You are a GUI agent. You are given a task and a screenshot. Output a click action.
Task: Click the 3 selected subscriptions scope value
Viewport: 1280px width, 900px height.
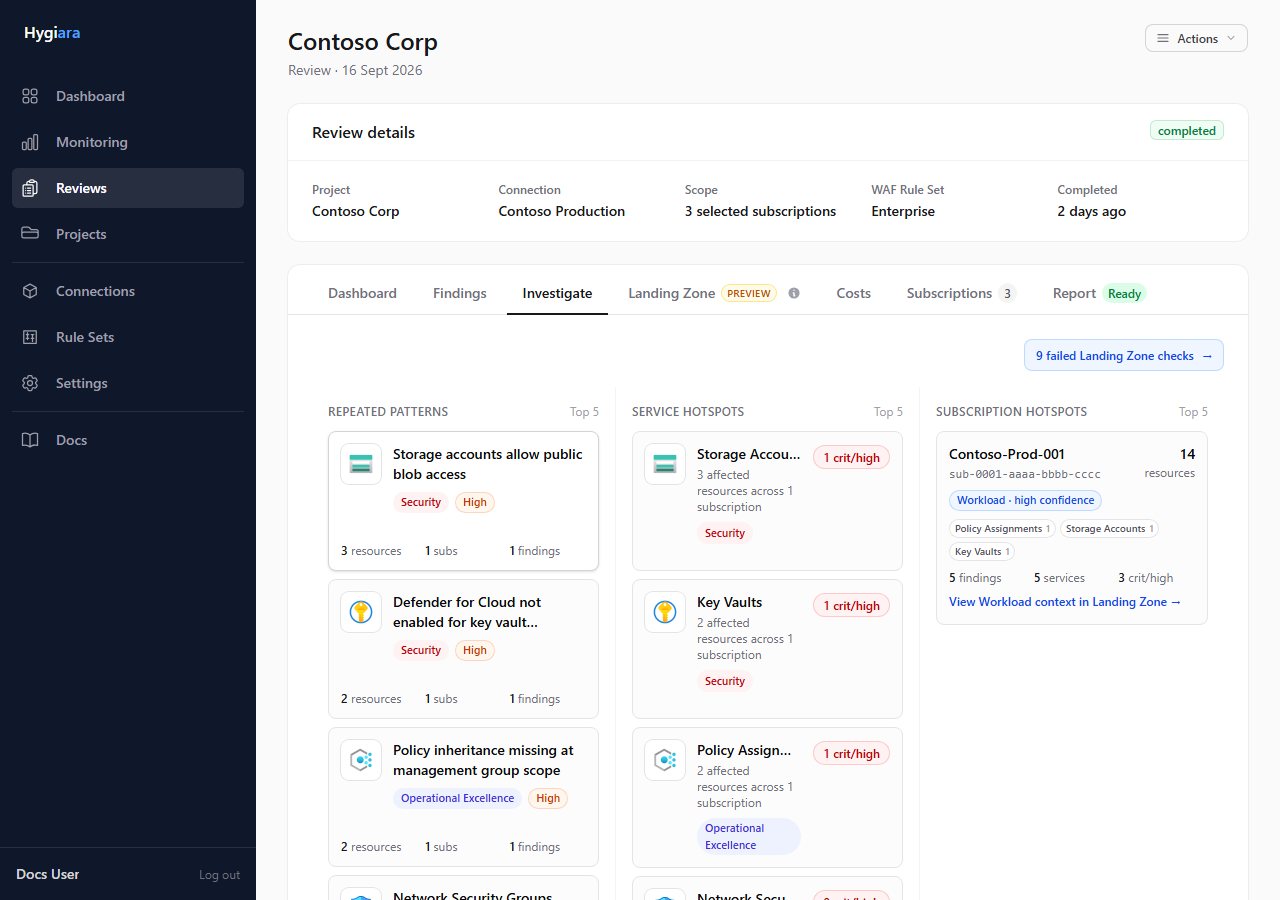760,211
